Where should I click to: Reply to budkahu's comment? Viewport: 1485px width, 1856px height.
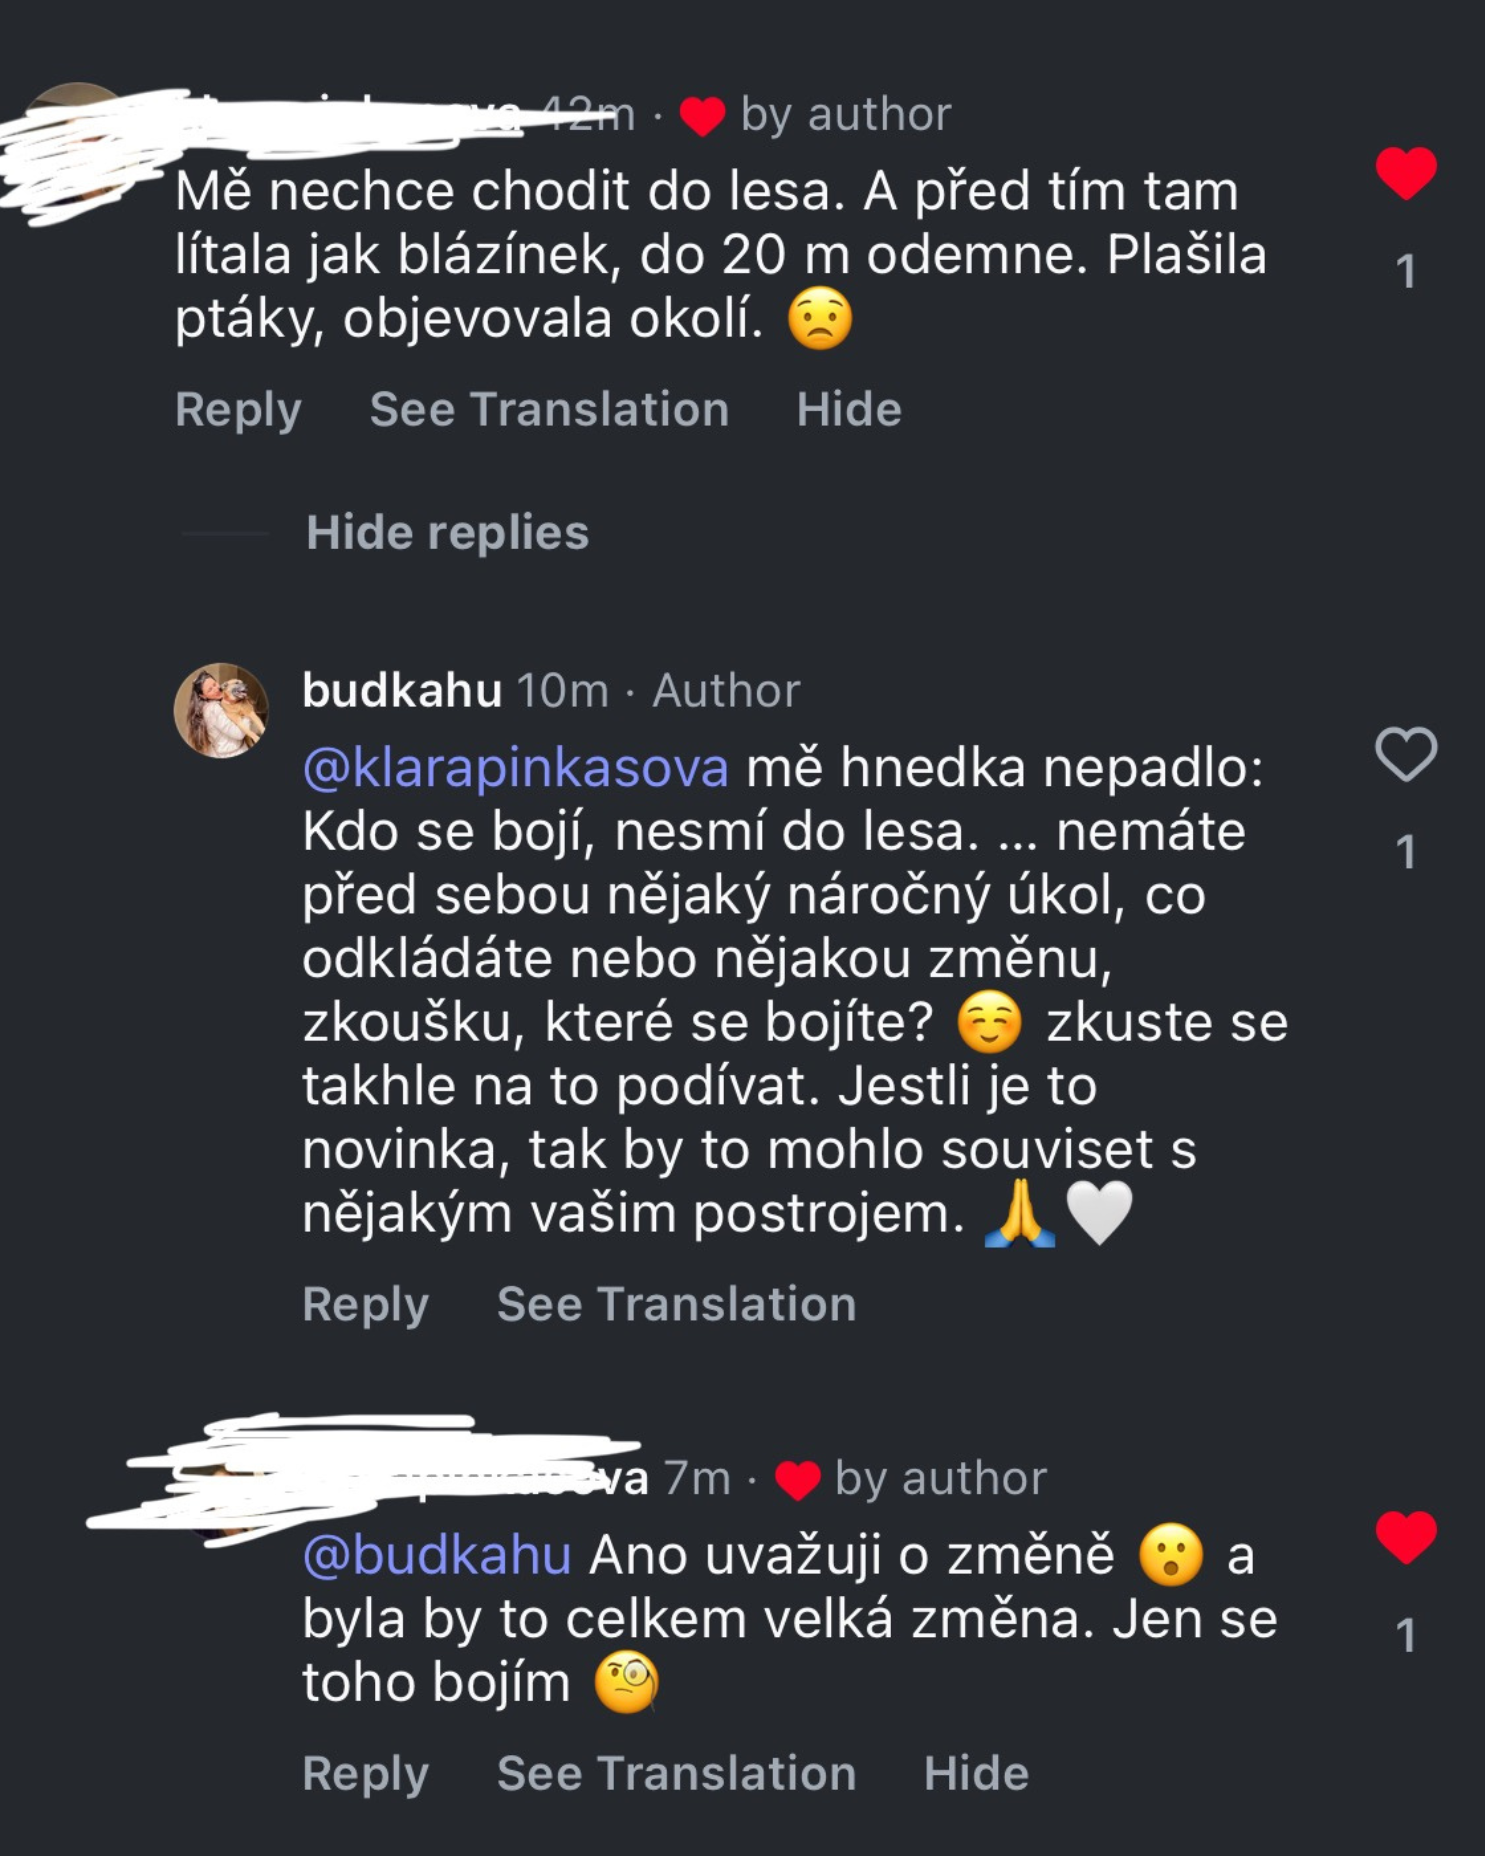(x=365, y=1305)
